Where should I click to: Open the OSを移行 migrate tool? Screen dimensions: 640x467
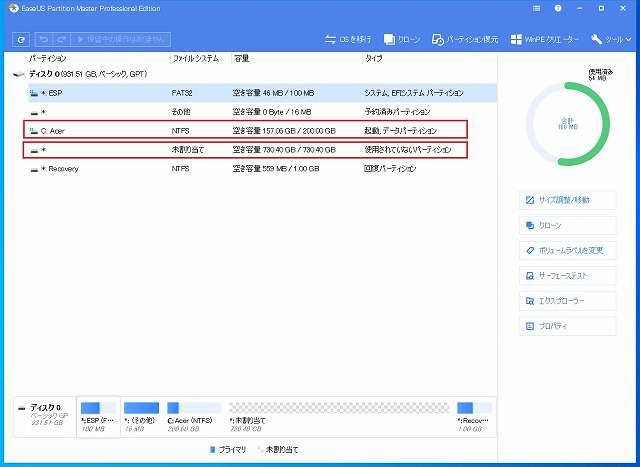click(x=348, y=40)
